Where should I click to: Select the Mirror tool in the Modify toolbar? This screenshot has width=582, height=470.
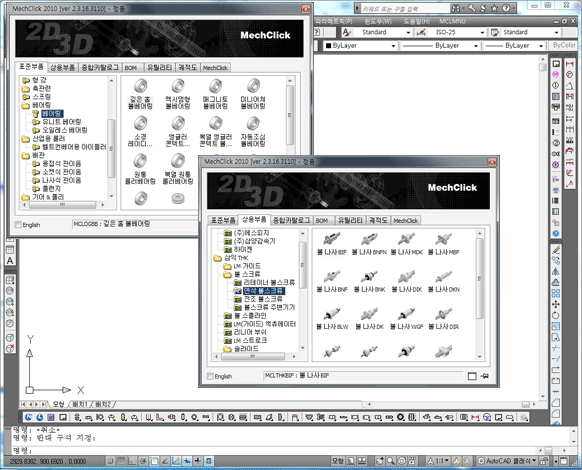click(x=556, y=271)
